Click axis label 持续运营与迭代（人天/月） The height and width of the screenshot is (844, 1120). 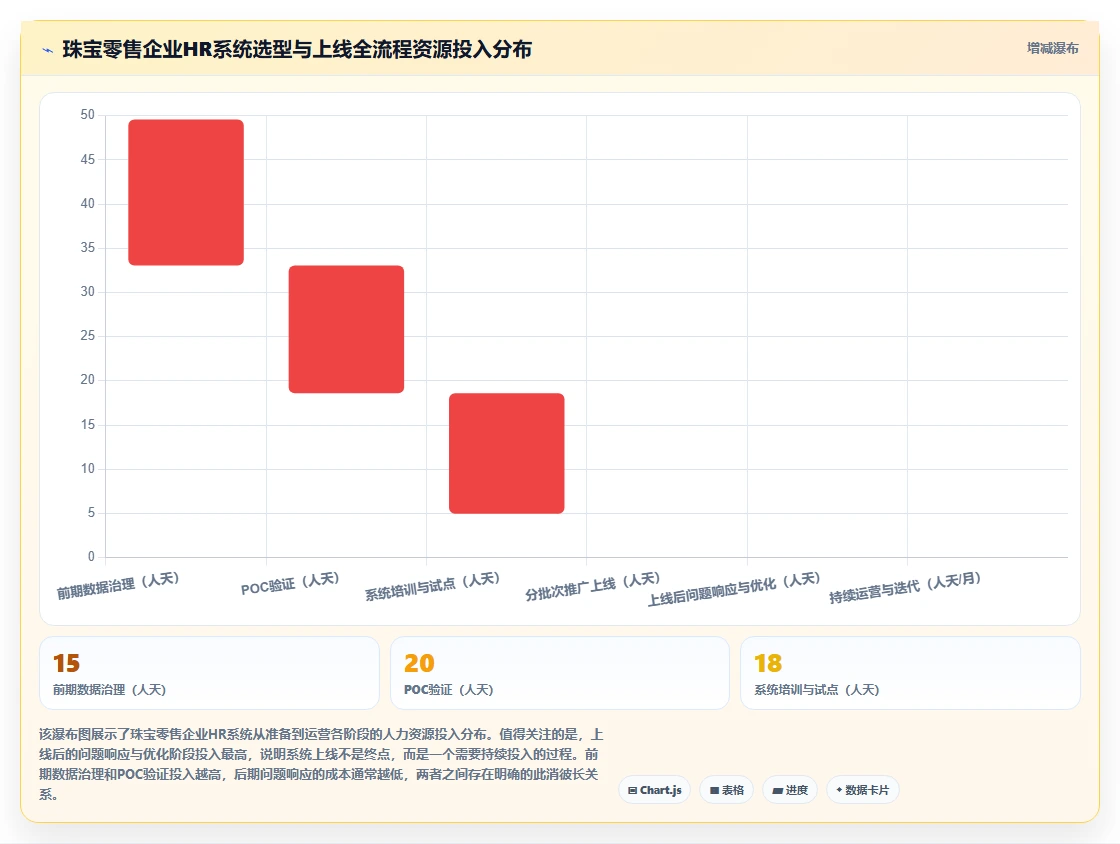[905, 588]
